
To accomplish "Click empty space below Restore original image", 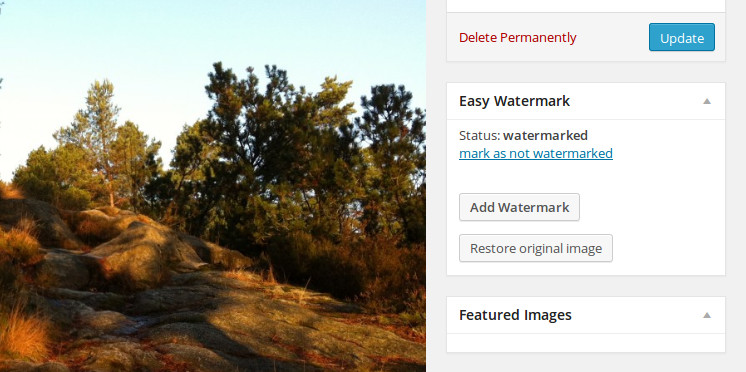I will (x=586, y=268).
